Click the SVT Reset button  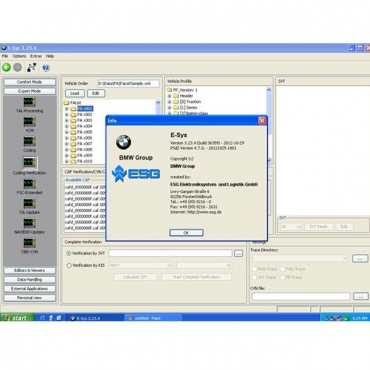(318, 227)
